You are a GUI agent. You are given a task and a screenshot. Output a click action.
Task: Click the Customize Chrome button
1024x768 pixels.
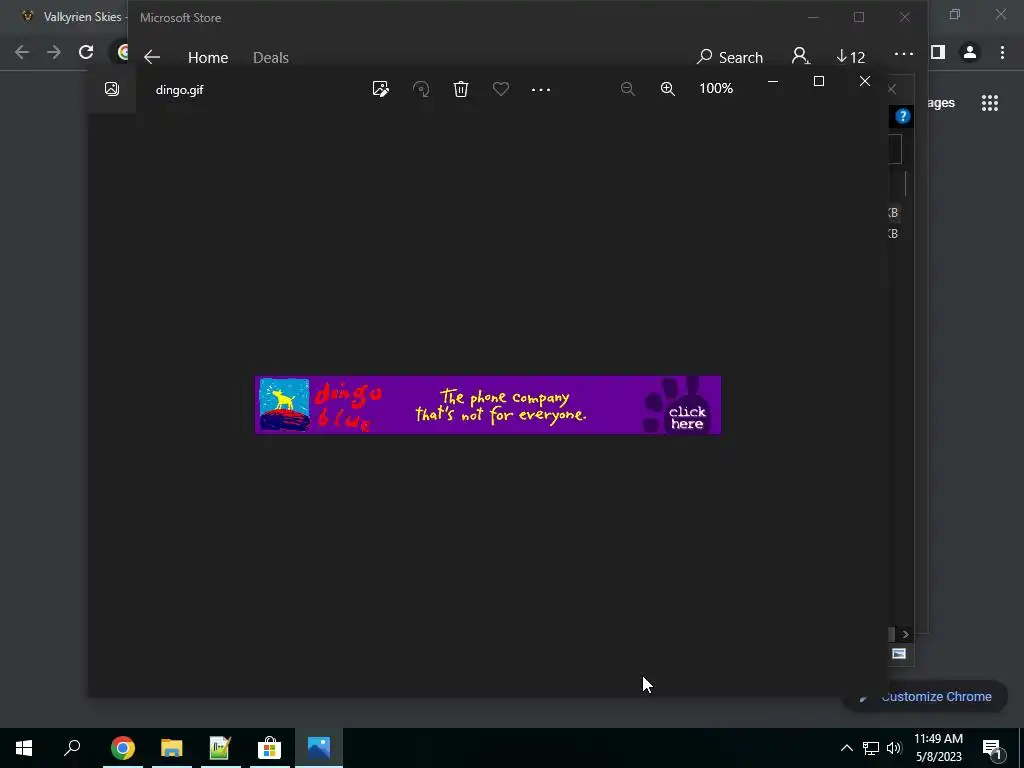click(x=927, y=697)
